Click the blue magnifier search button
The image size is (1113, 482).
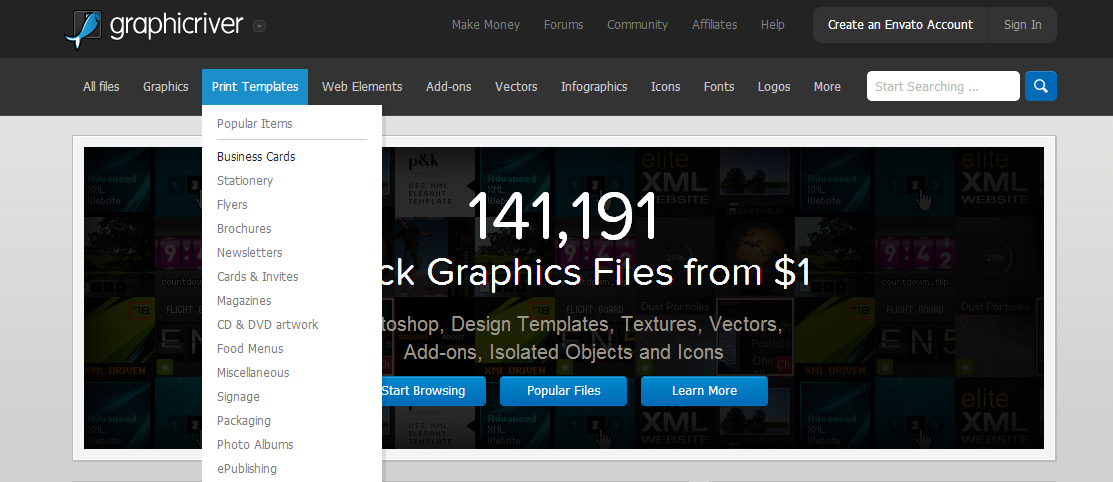pyautogui.click(x=1041, y=86)
